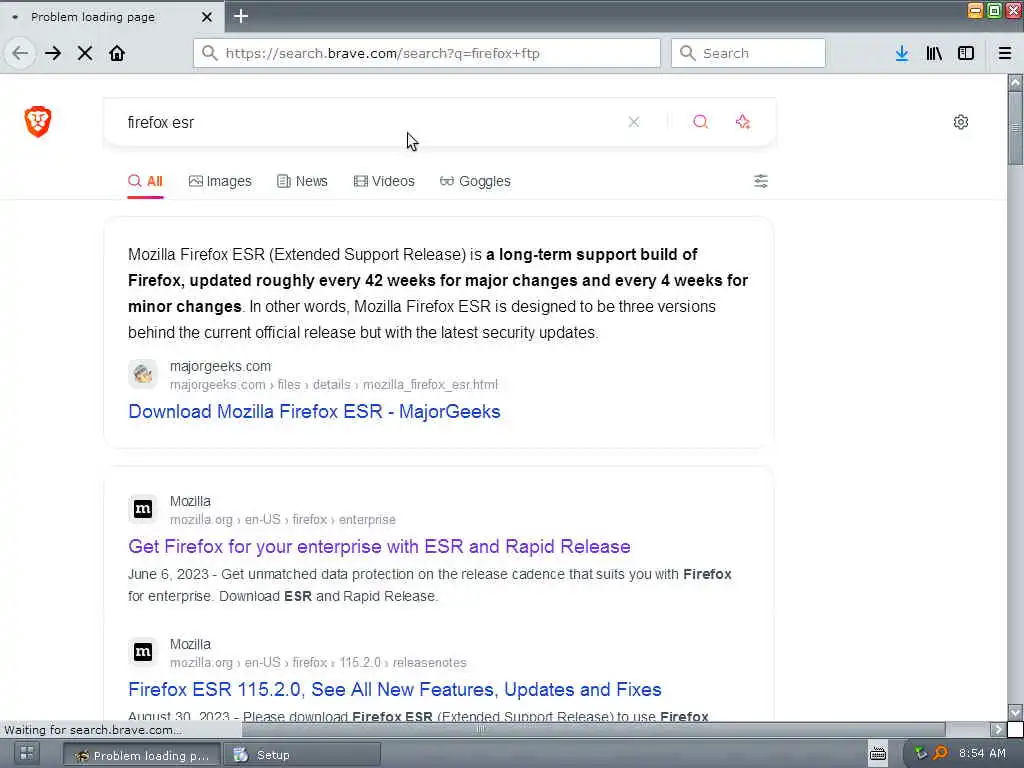This screenshot has height=768, width=1024.
Task: Open Get Firefox for your enterprise link
Action: click(379, 547)
